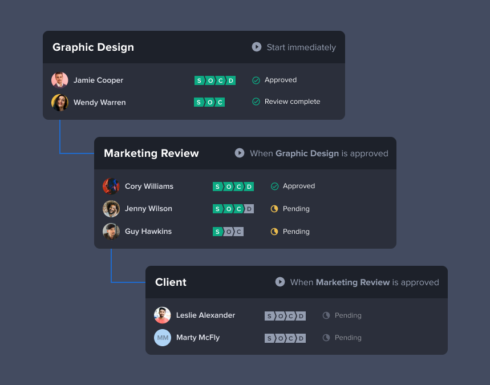Open Guy Hawkins's avatar
490x385 pixels.
point(111,231)
